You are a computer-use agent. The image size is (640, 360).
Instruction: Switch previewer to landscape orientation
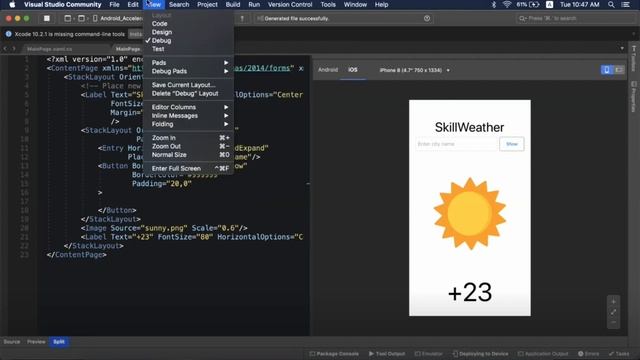point(619,70)
